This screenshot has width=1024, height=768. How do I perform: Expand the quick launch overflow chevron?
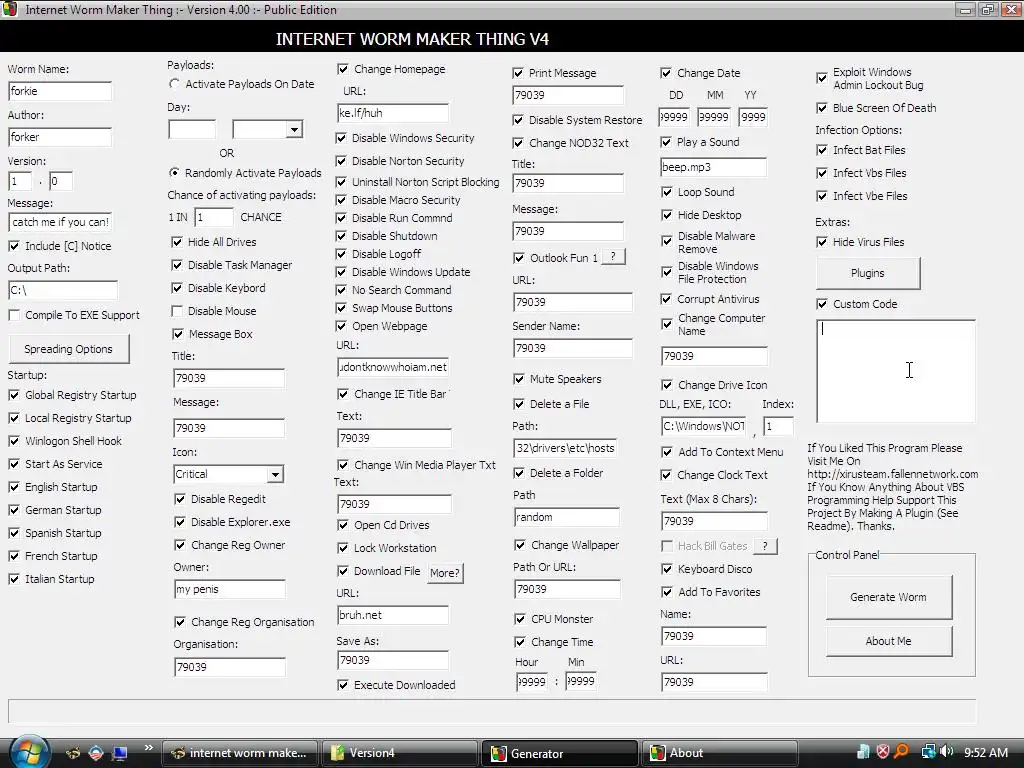pyautogui.click(x=149, y=748)
